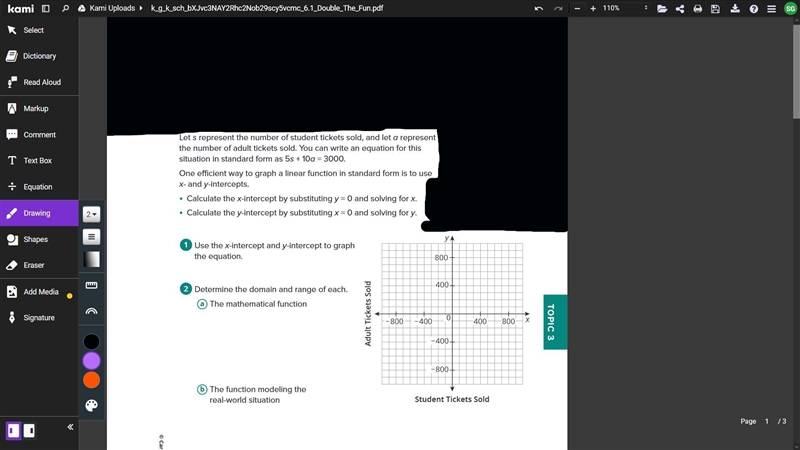Click the Kami logo

tap(20, 8)
